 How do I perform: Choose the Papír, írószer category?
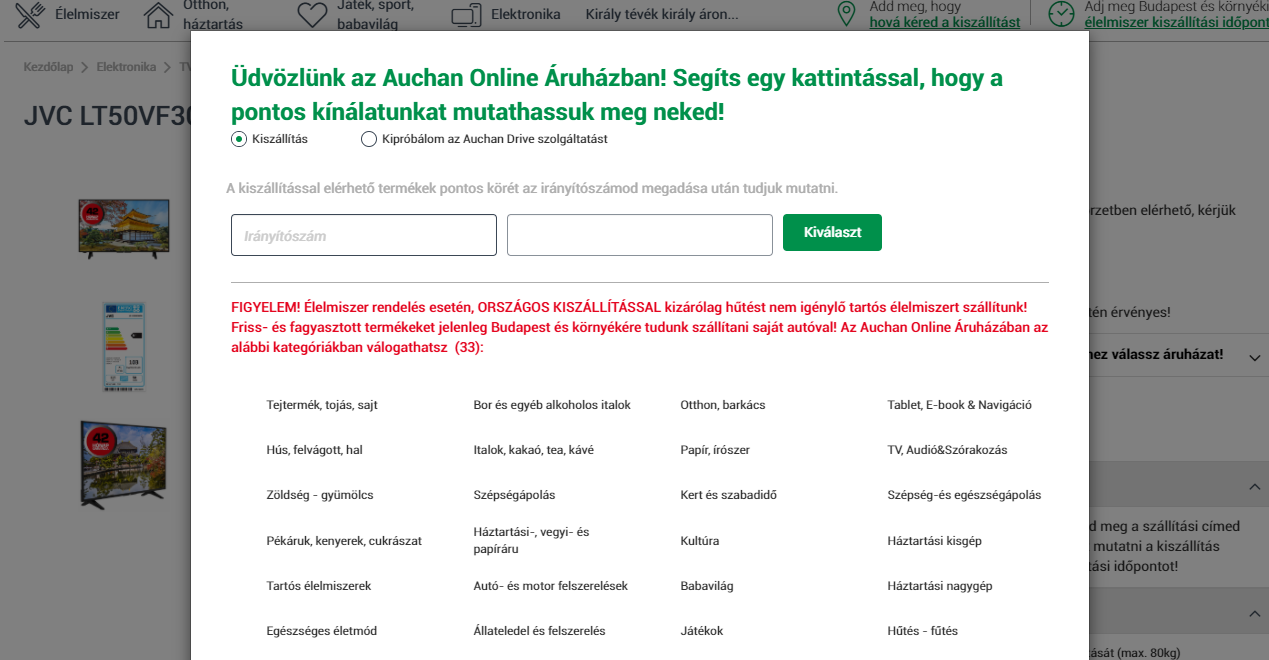coord(715,450)
